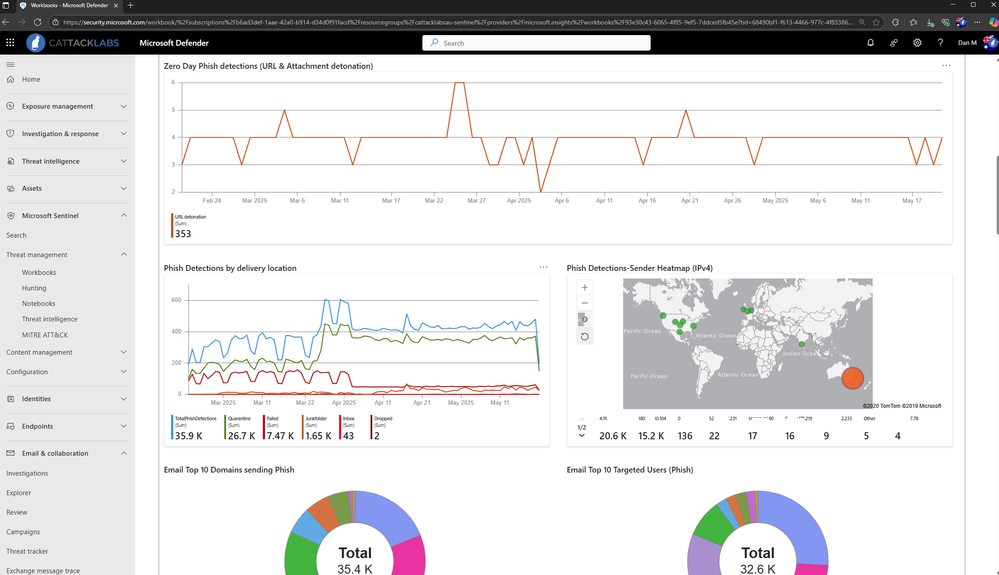Open the app launcher waffle icon

tap(10, 43)
